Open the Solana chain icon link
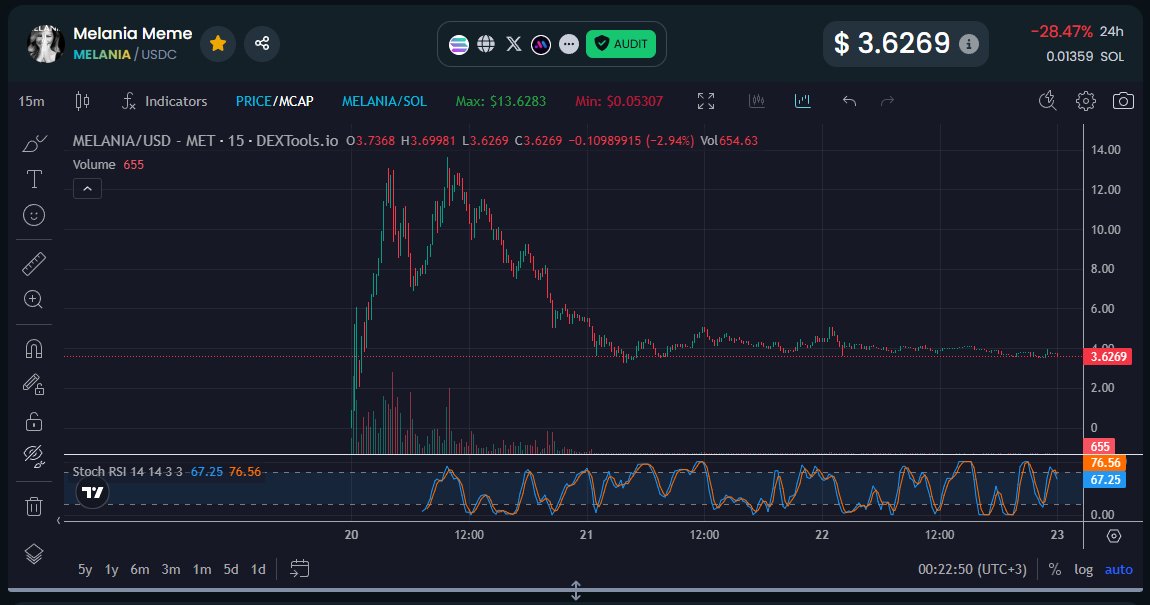 click(458, 45)
